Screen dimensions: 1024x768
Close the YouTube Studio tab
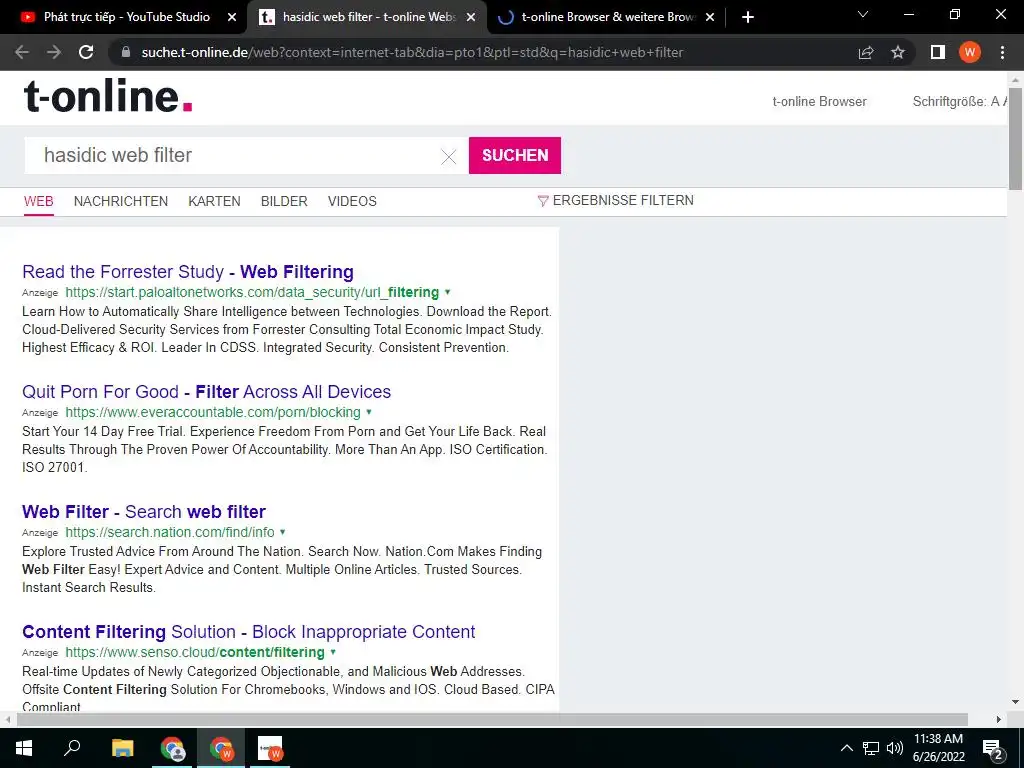tap(232, 18)
